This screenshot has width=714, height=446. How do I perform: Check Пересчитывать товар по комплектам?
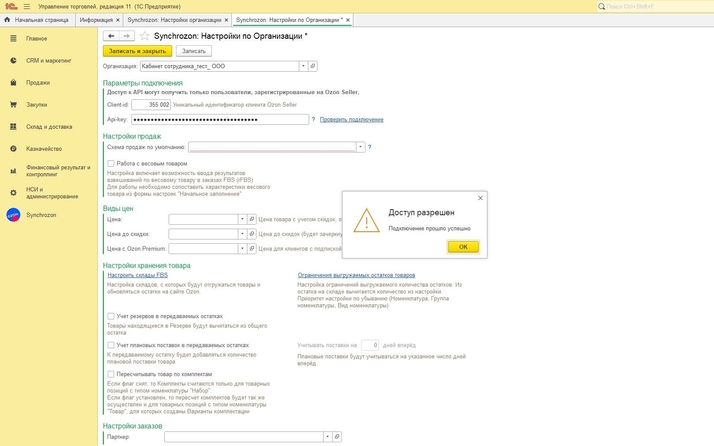tap(110, 374)
